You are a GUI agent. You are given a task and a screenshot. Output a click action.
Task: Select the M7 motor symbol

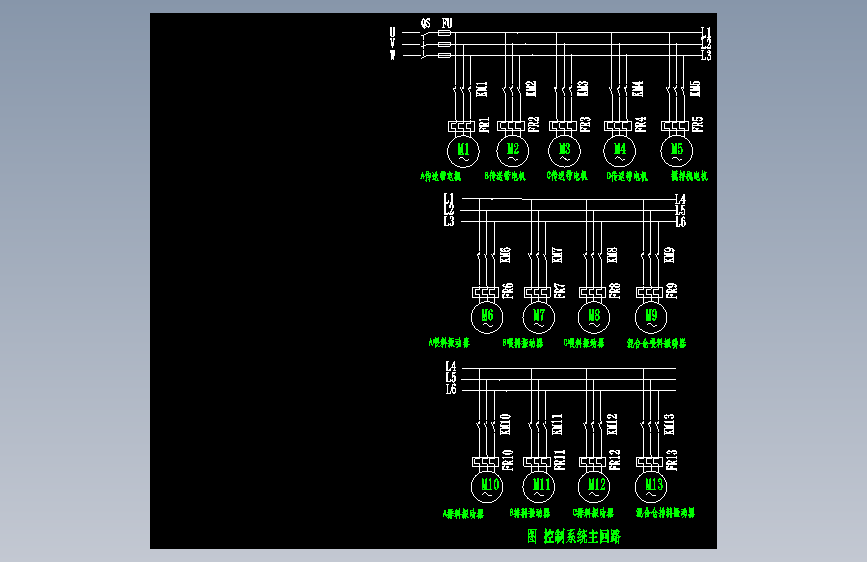click(x=539, y=318)
